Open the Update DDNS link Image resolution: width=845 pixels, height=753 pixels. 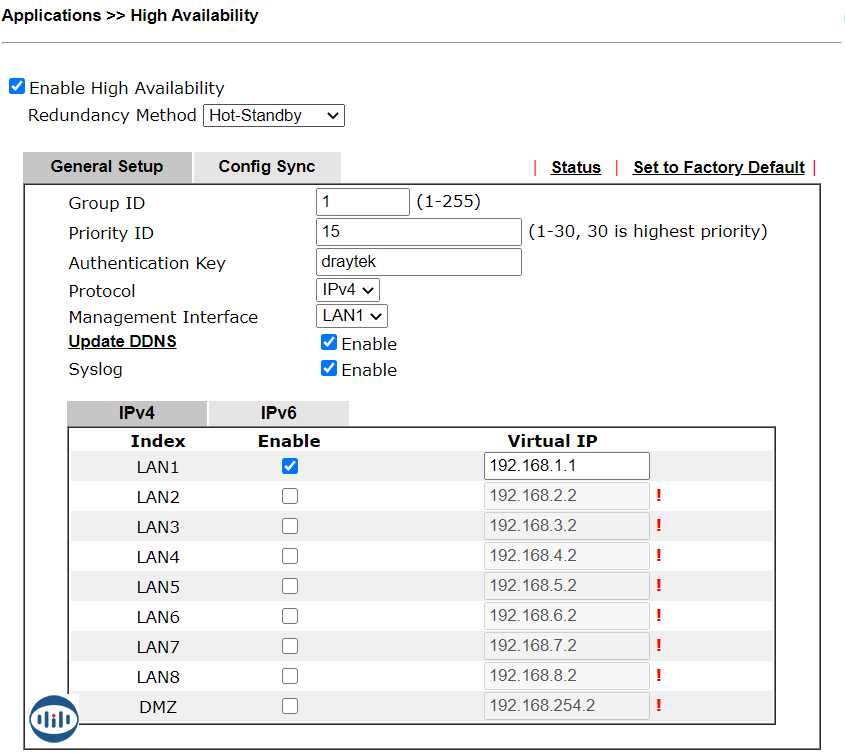pyautogui.click(x=122, y=342)
